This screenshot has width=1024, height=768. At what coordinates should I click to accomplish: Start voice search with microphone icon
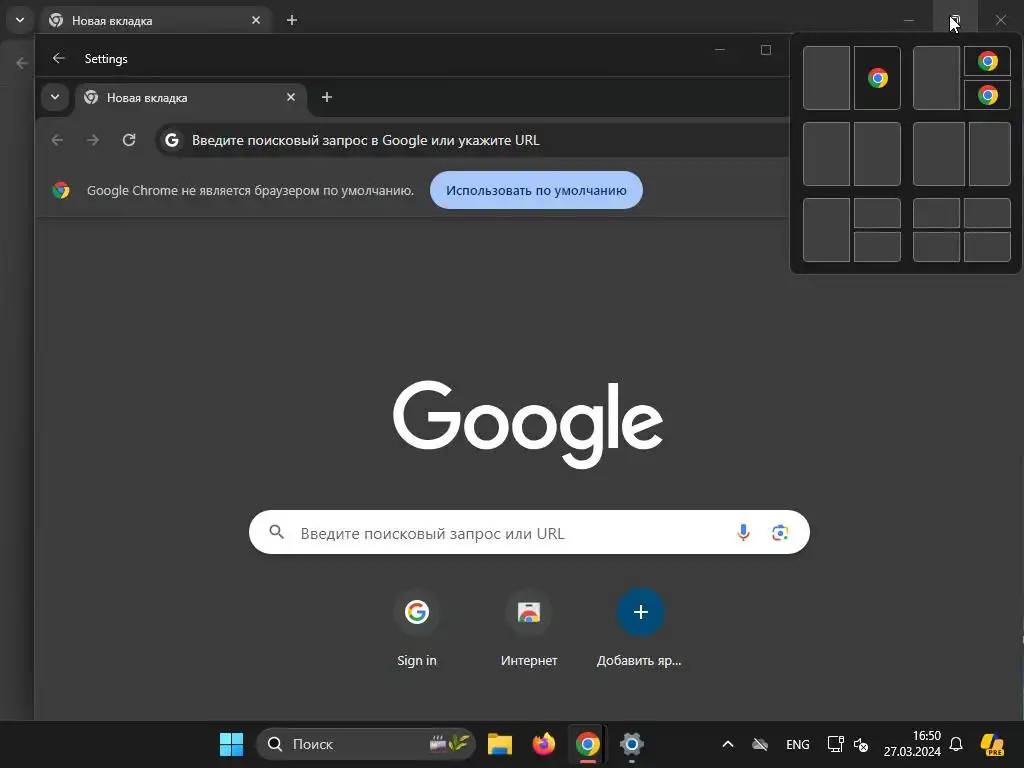coord(743,532)
